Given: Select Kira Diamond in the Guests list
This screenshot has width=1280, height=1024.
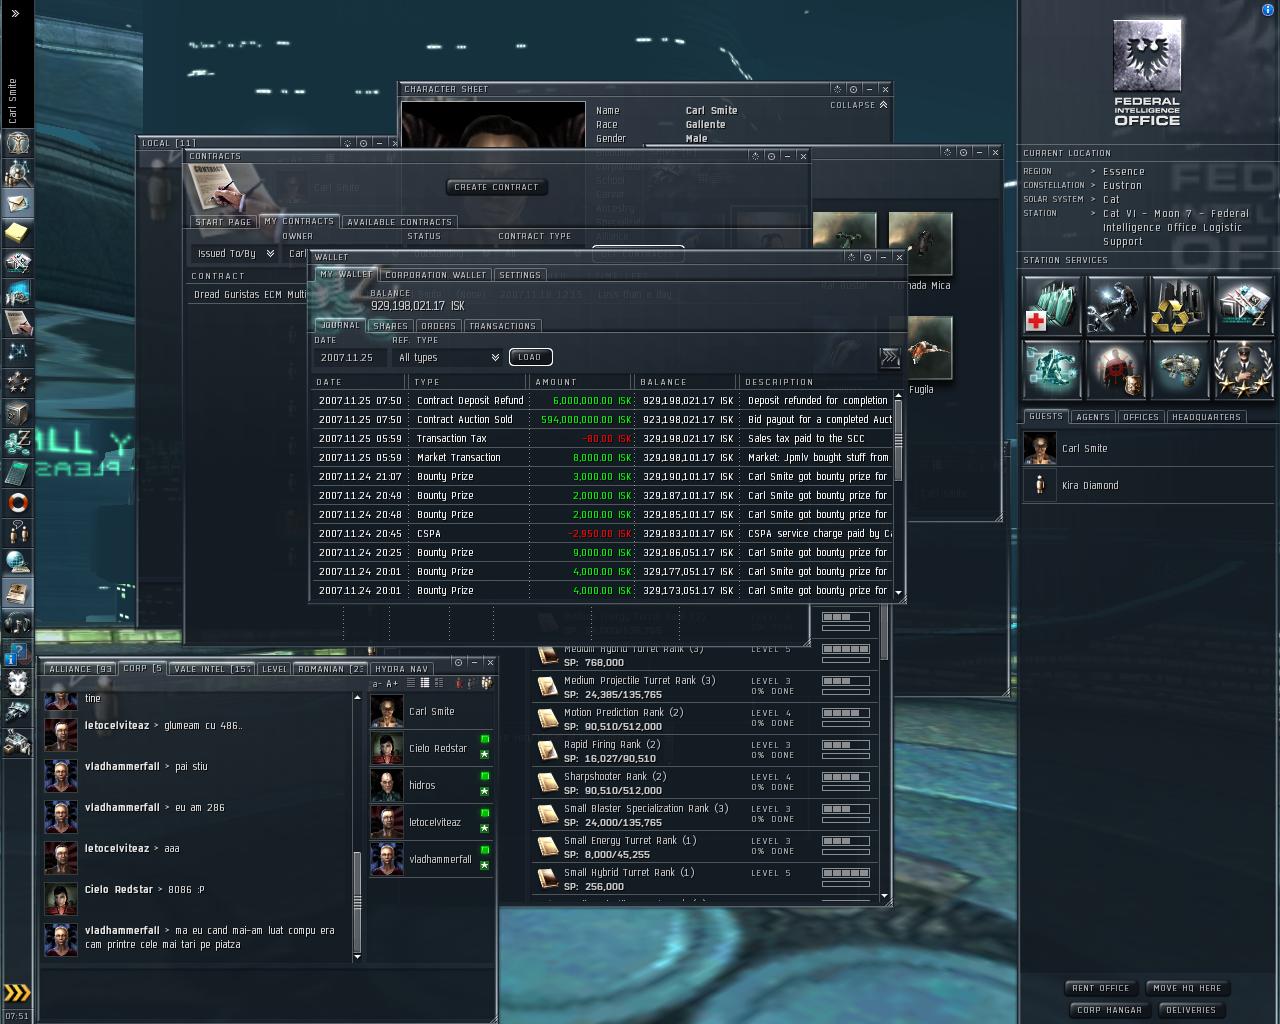Looking at the screenshot, I should pyautogui.click(x=1148, y=486).
